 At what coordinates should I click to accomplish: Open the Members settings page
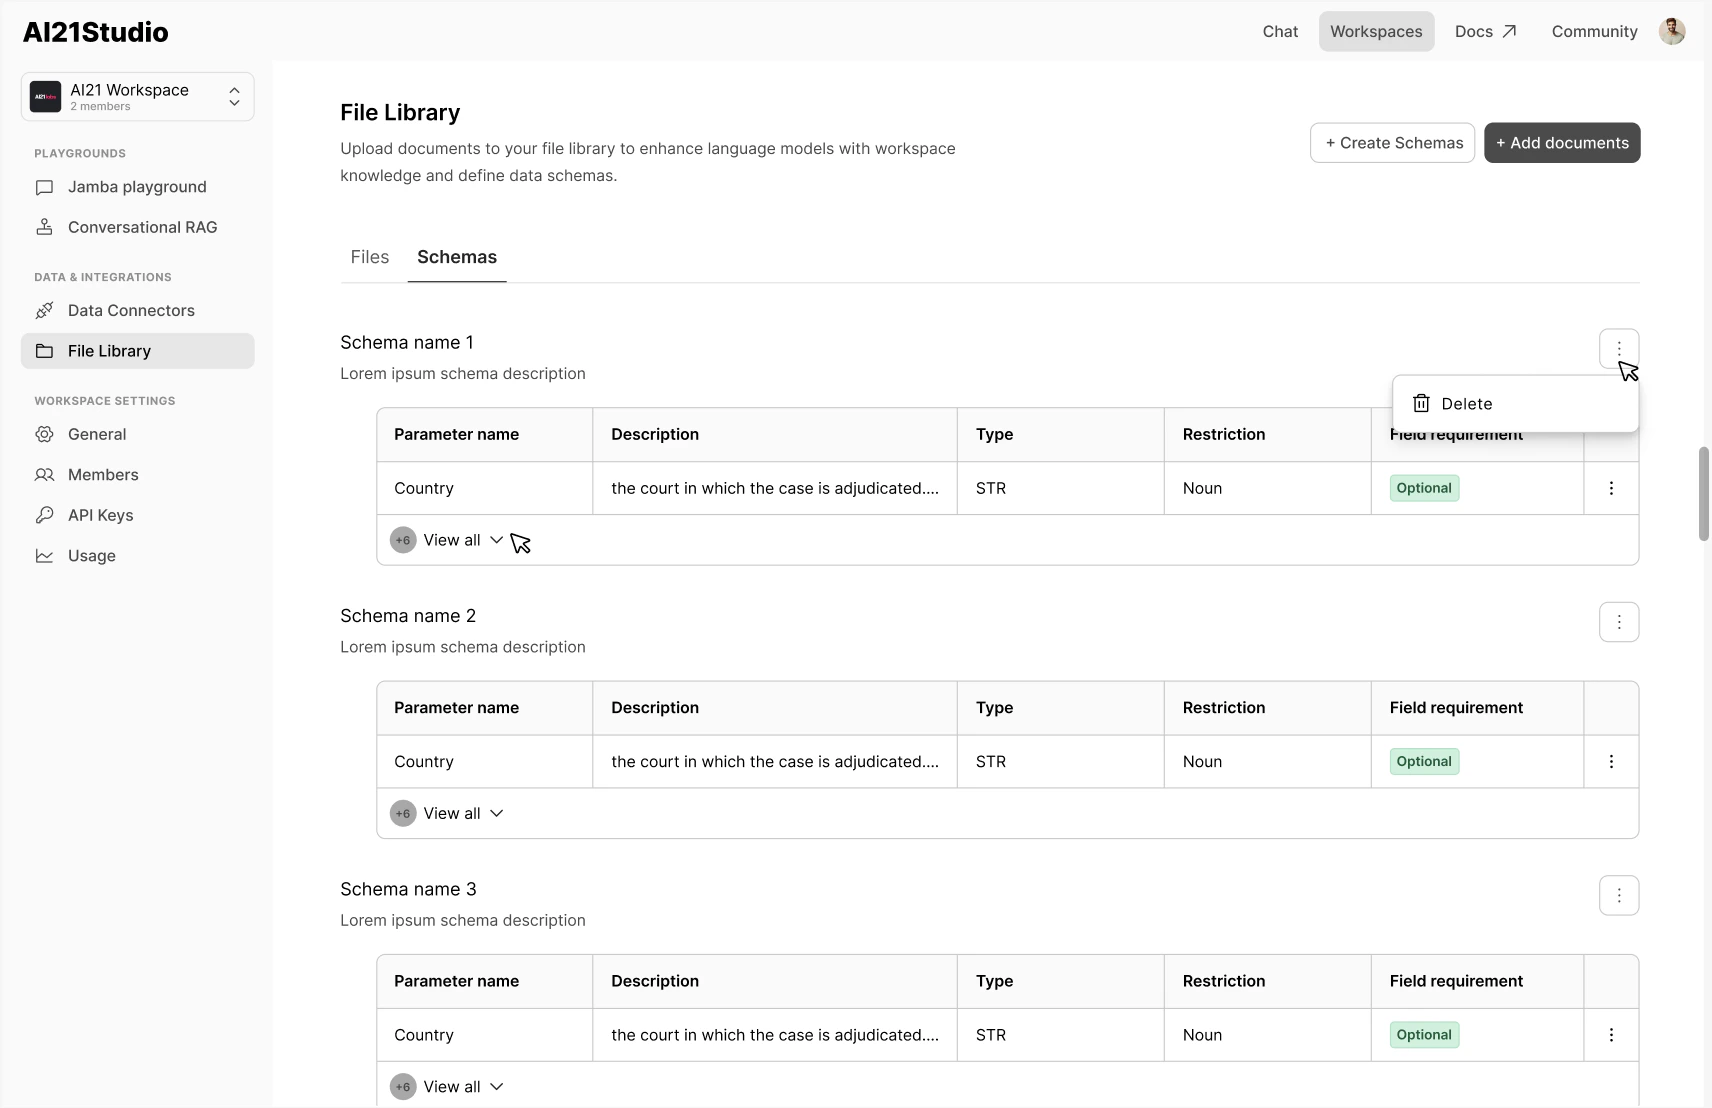coord(102,475)
